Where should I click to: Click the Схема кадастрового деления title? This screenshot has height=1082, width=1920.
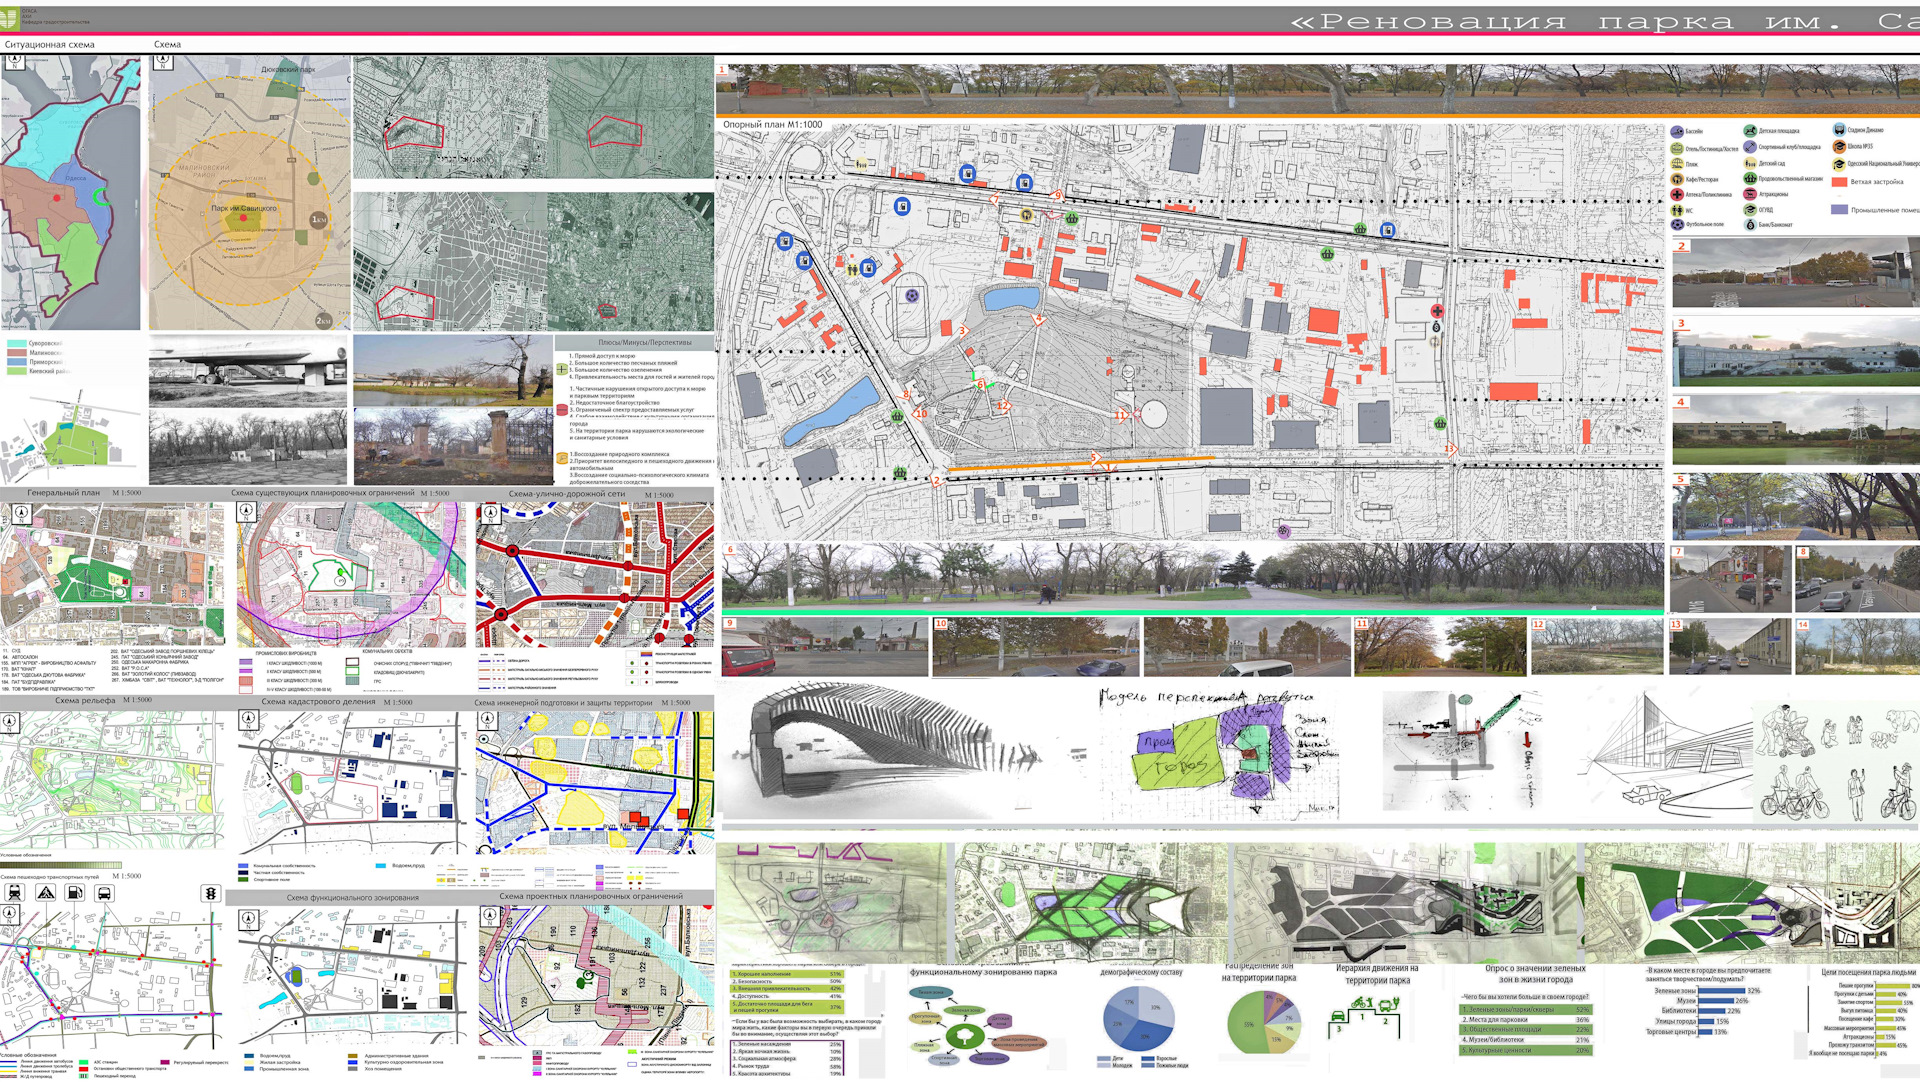click(x=318, y=702)
